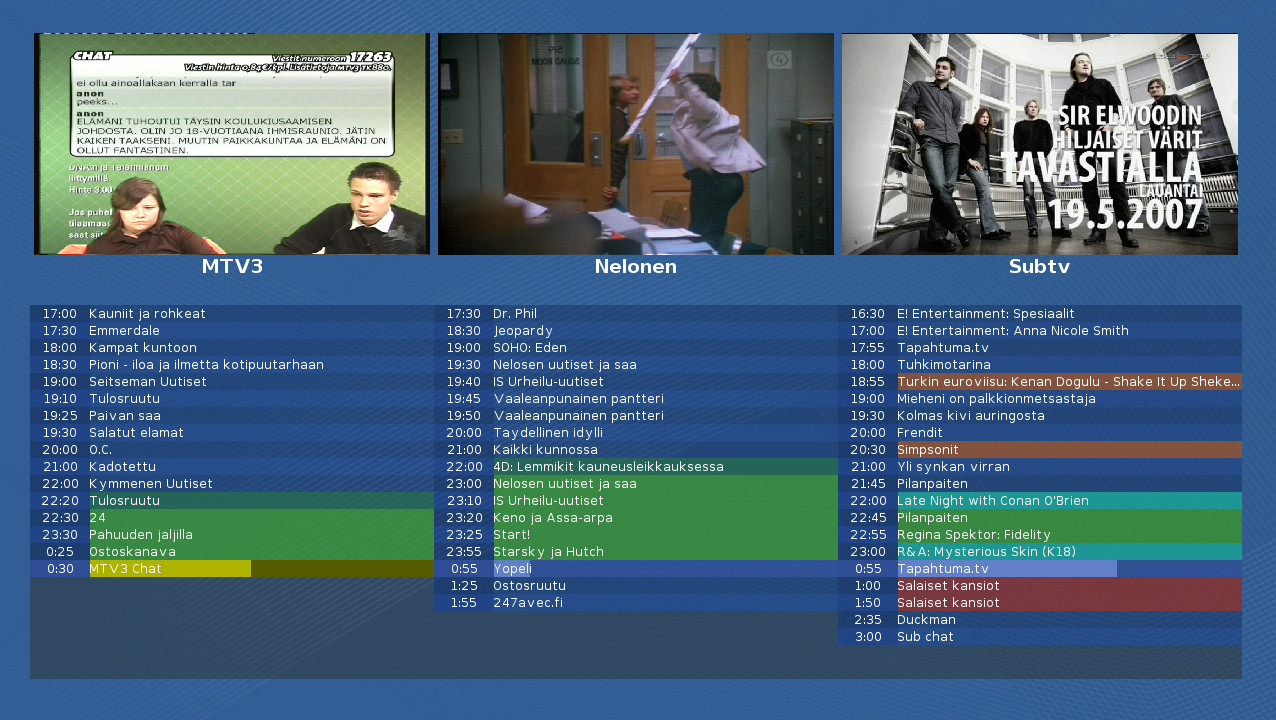The image size is (1276, 720).
Task: Select Tuhkimotarina at 18:00
Action: (x=1040, y=365)
